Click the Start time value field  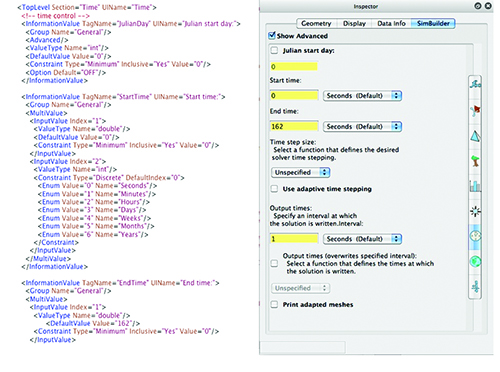coord(294,96)
